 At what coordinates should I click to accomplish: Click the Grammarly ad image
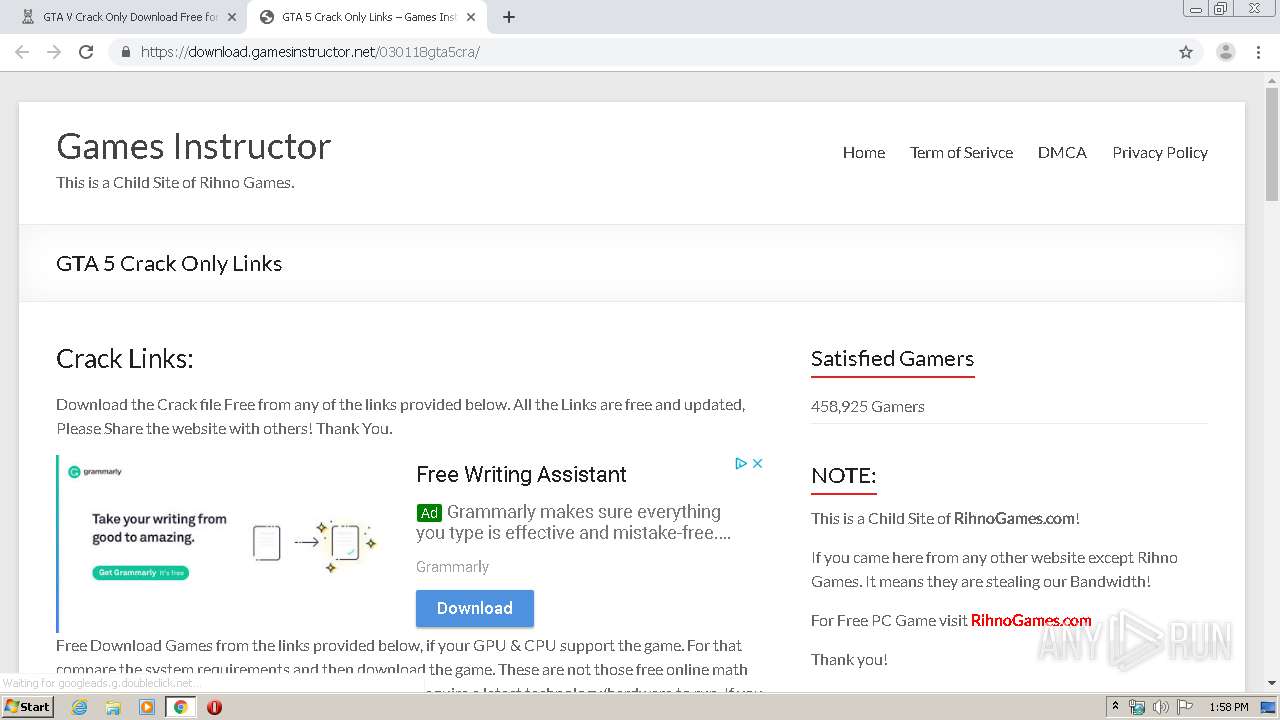tap(228, 544)
